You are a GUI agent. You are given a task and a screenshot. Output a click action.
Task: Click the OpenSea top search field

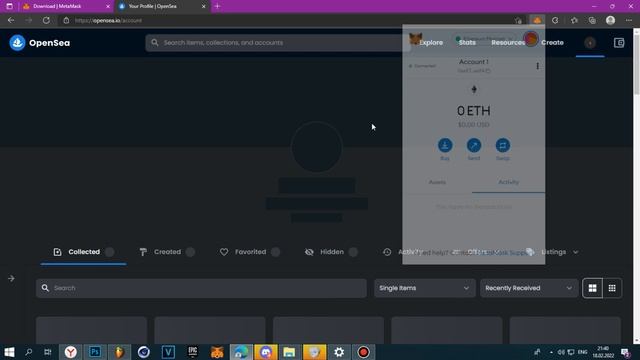coord(278,42)
